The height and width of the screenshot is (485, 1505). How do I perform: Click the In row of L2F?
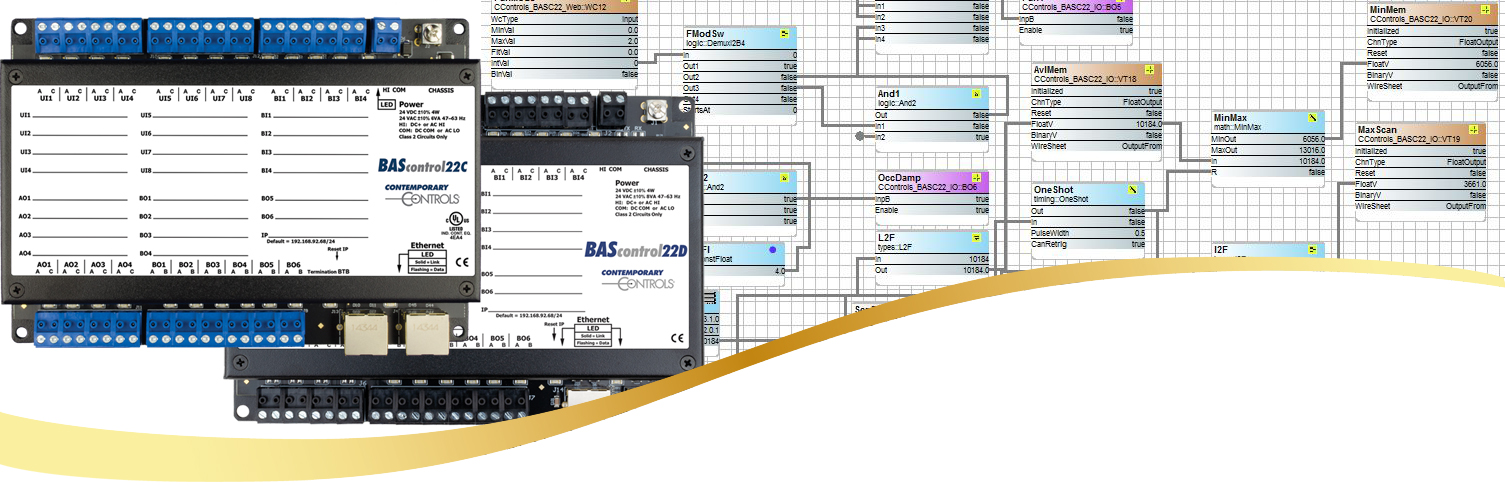(932, 259)
